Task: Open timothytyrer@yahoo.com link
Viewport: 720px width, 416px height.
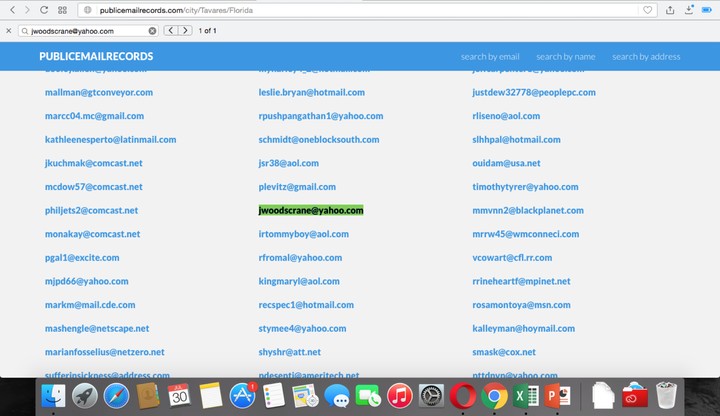Action: click(x=525, y=187)
